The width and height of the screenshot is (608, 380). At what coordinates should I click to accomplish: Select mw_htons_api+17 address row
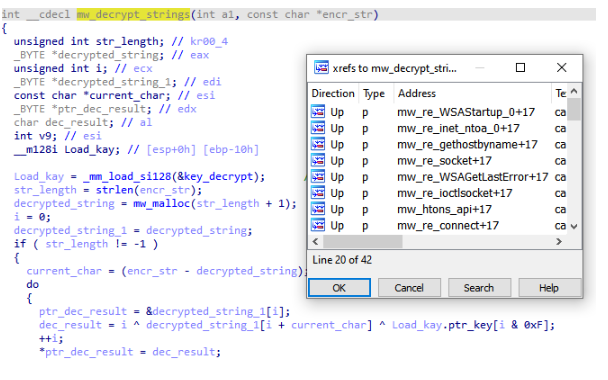pos(444,209)
